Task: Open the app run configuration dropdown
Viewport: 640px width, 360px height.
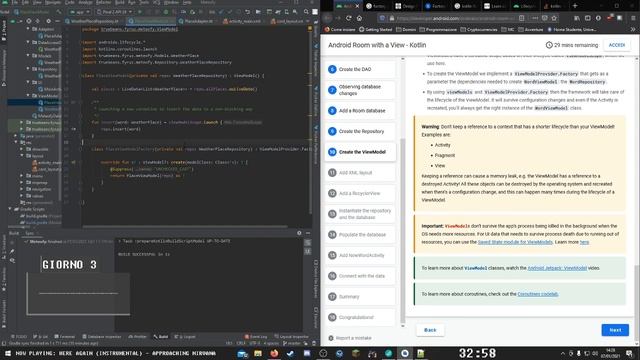Action: pyautogui.click(x=80, y=12)
